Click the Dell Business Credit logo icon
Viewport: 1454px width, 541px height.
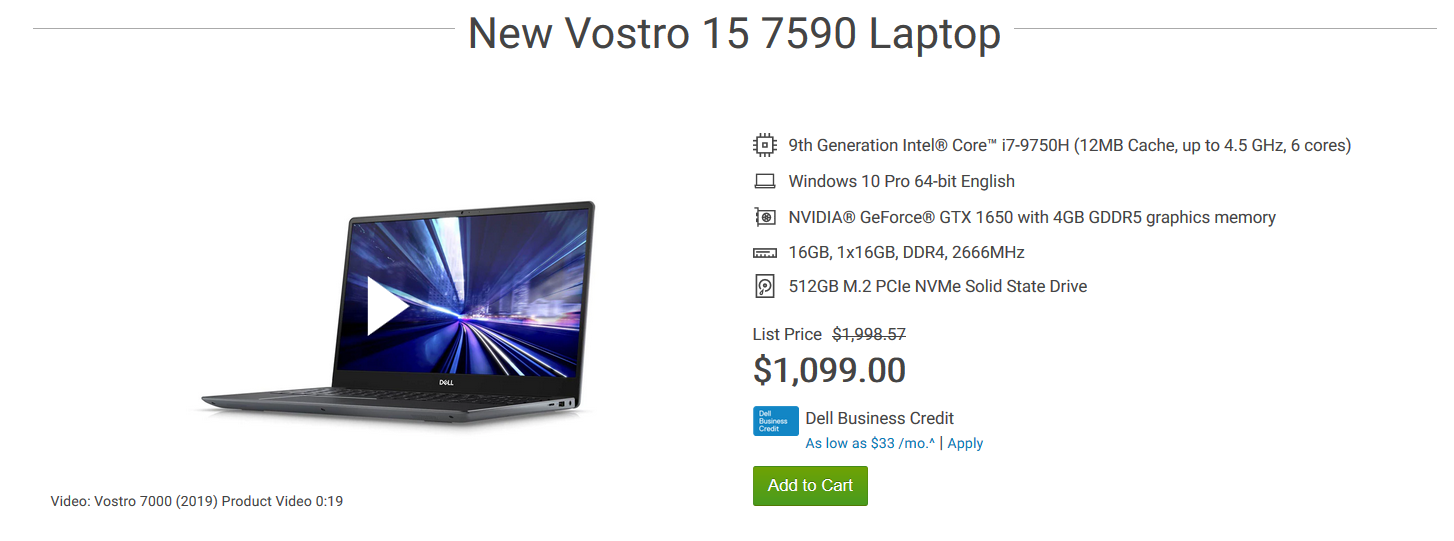pyautogui.click(x=775, y=421)
